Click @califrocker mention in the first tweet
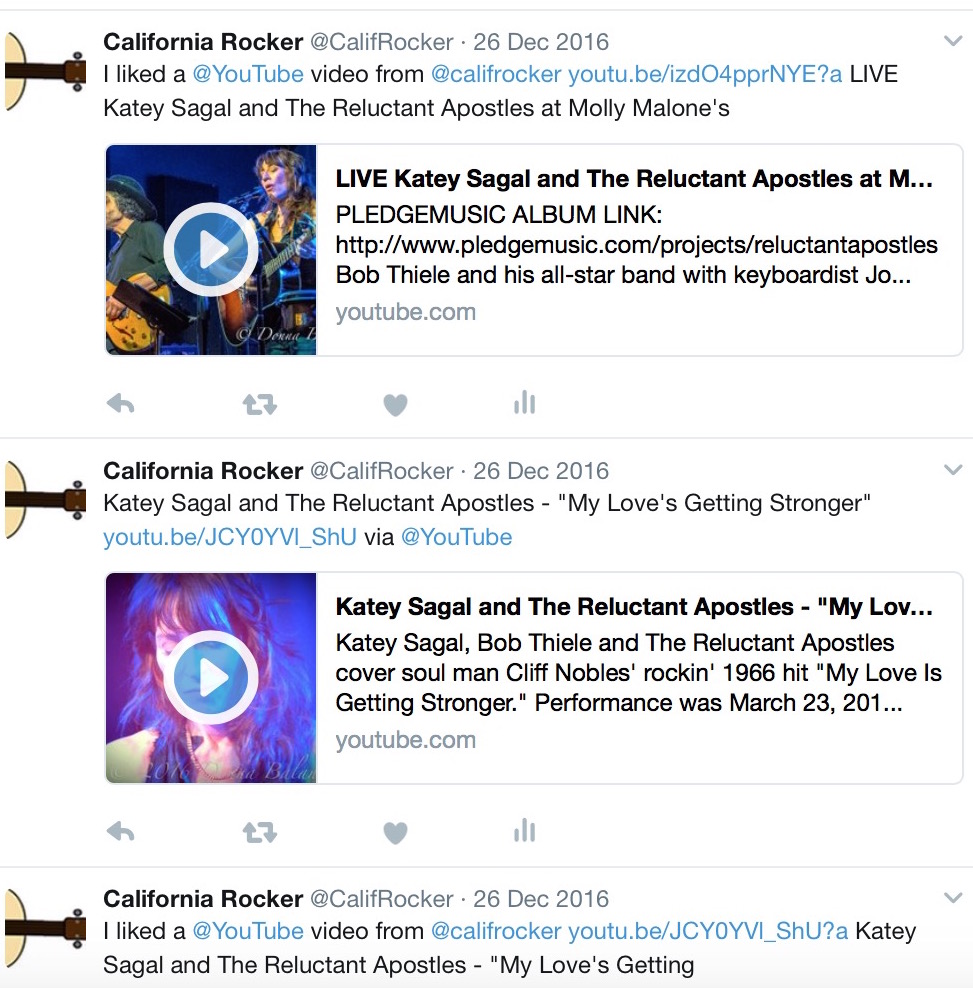The width and height of the screenshot is (973, 988). tap(496, 74)
